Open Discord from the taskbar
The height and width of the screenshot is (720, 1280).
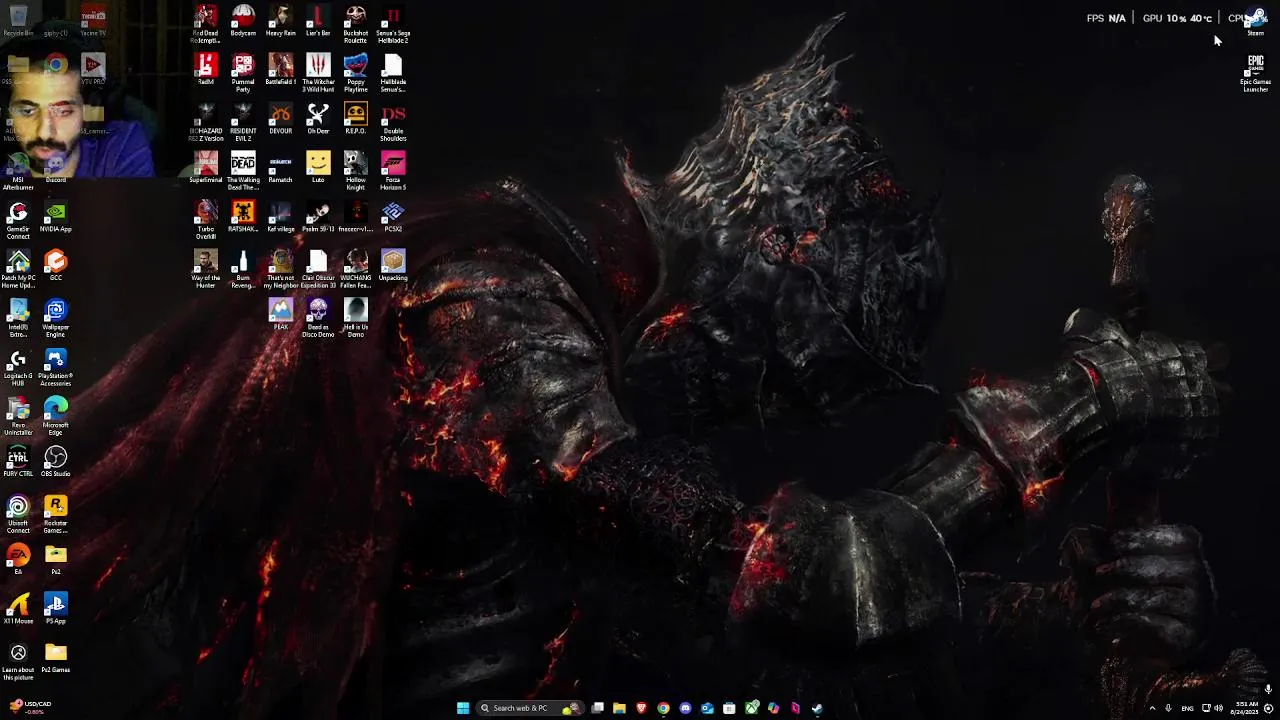pos(685,708)
